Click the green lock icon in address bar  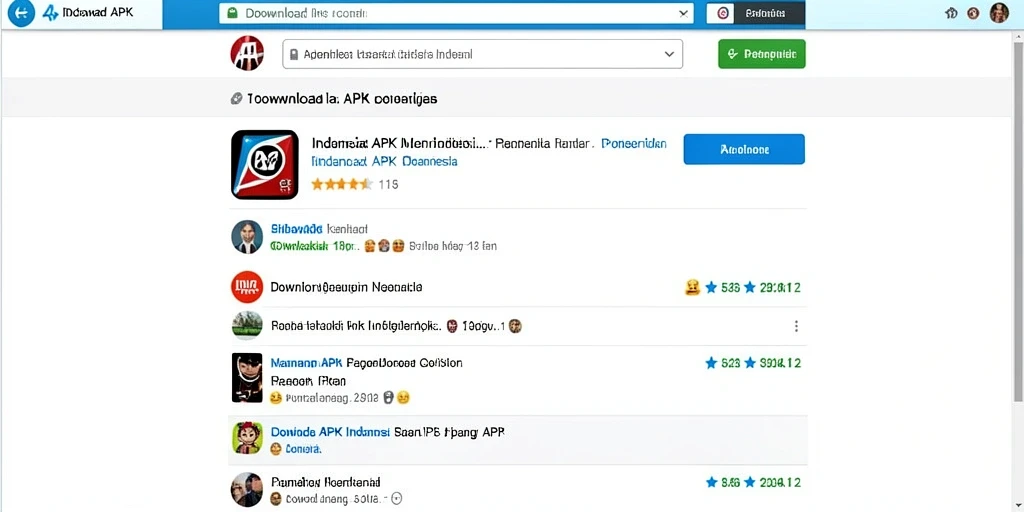coord(231,13)
